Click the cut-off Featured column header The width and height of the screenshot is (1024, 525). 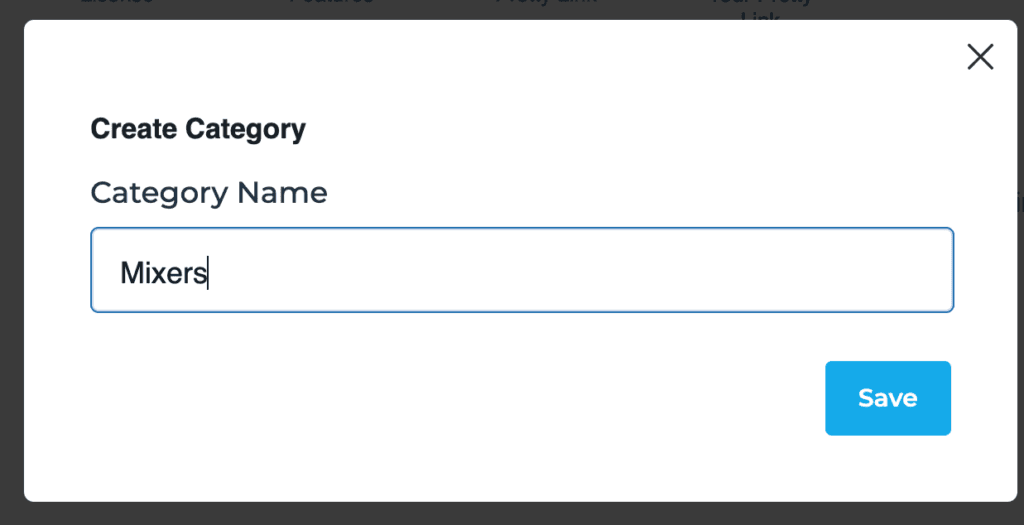click(331, 3)
